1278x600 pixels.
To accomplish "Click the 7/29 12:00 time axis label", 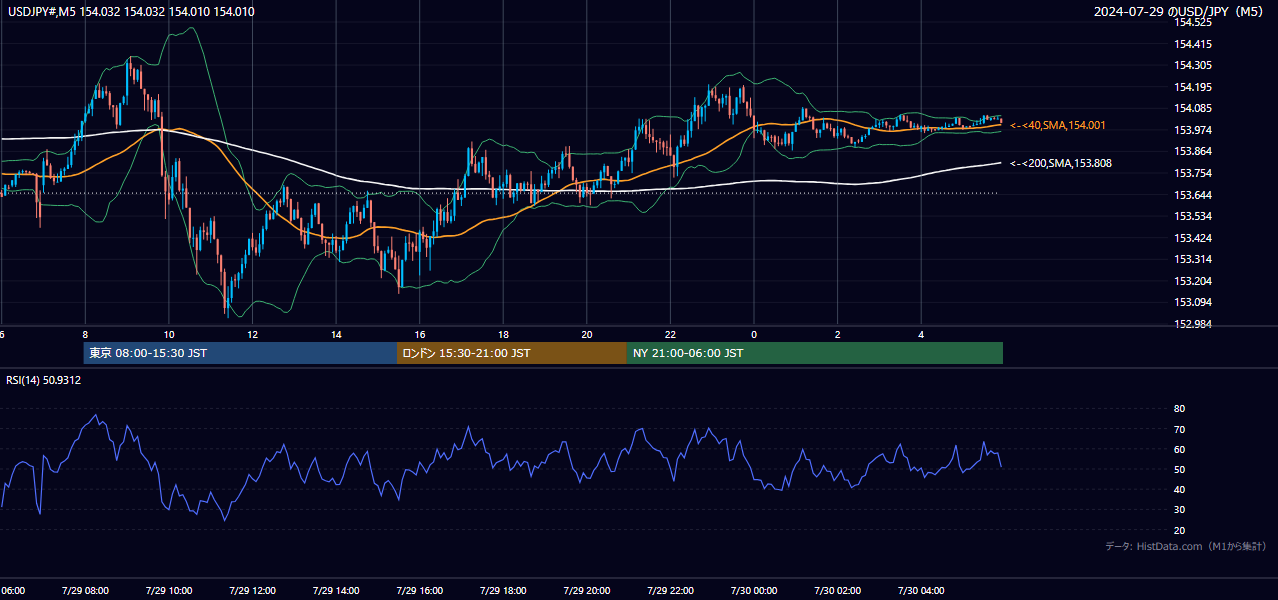I will [252, 590].
